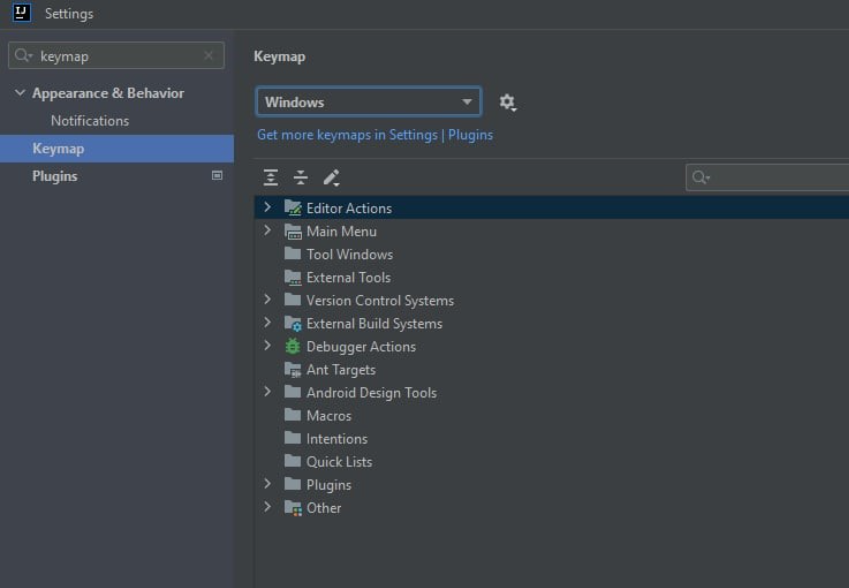Click the Android Design Tools folder icon
Viewport: 849px width, 588px height.
tap(293, 391)
